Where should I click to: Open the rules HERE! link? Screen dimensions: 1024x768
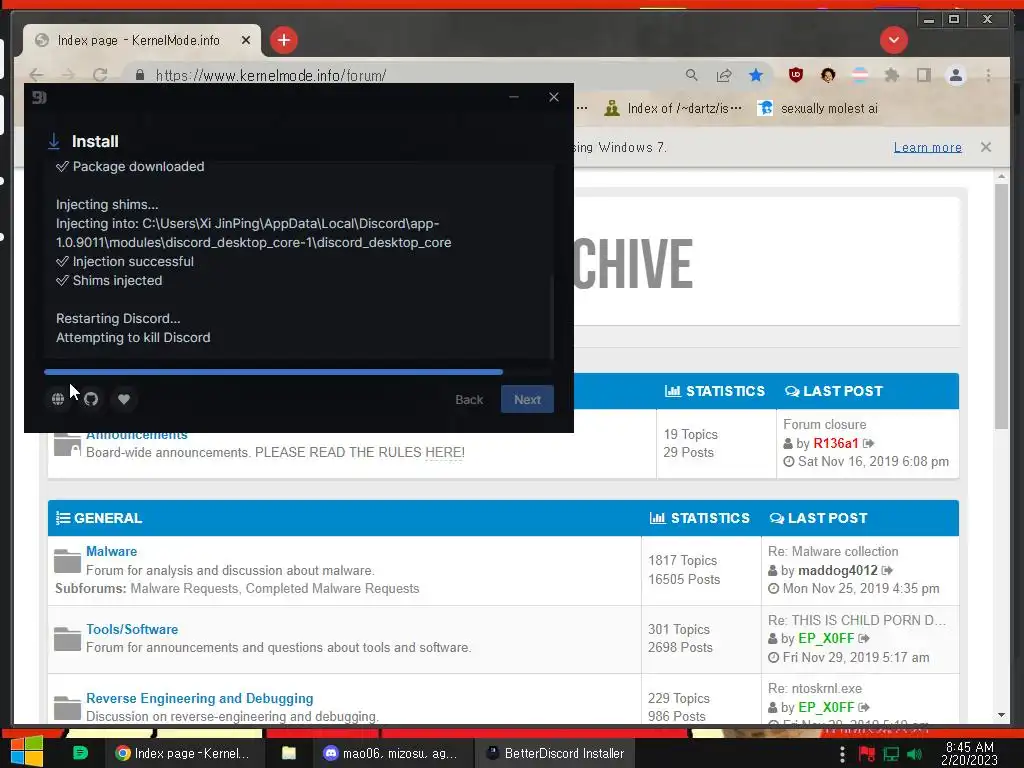[x=445, y=453]
